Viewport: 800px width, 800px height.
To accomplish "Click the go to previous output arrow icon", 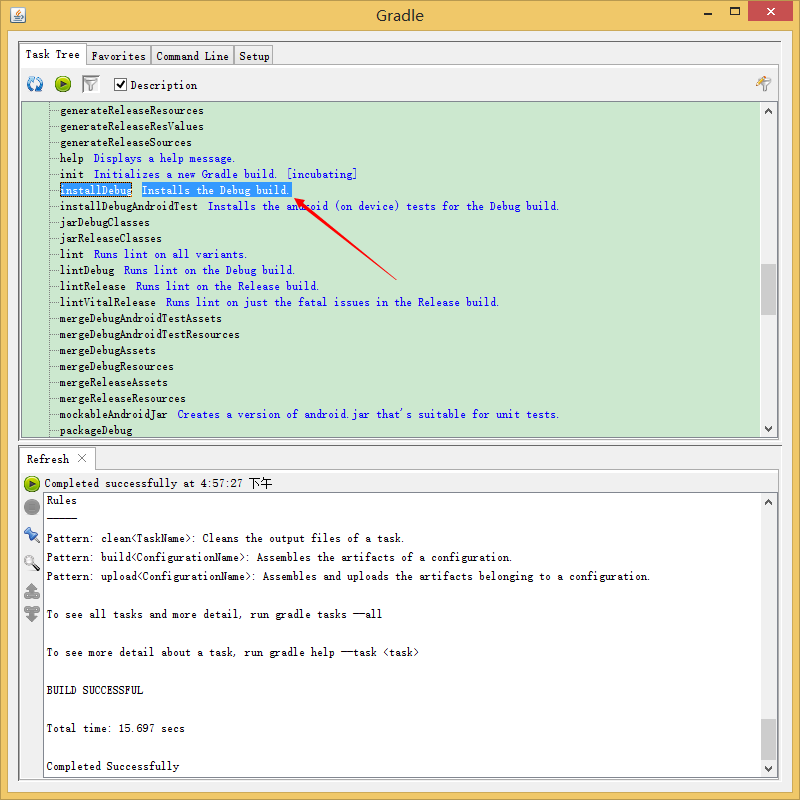I will [32, 591].
